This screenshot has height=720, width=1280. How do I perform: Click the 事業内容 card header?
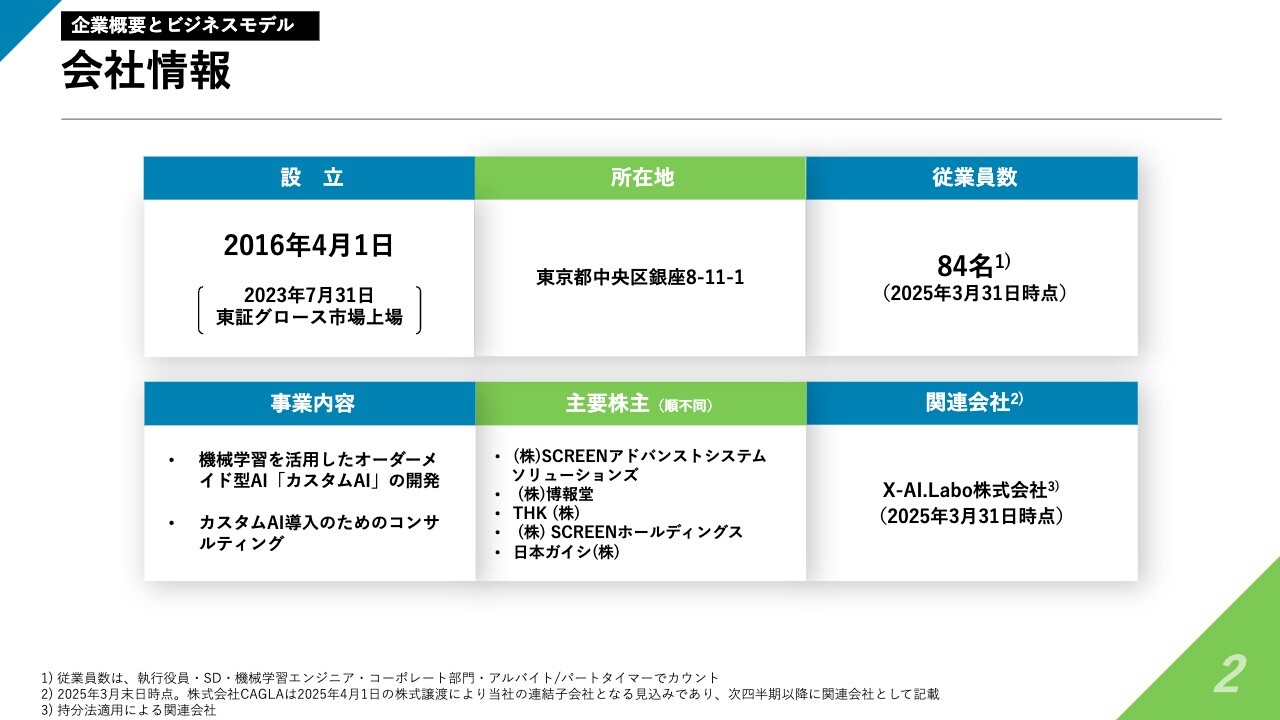click(309, 403)
